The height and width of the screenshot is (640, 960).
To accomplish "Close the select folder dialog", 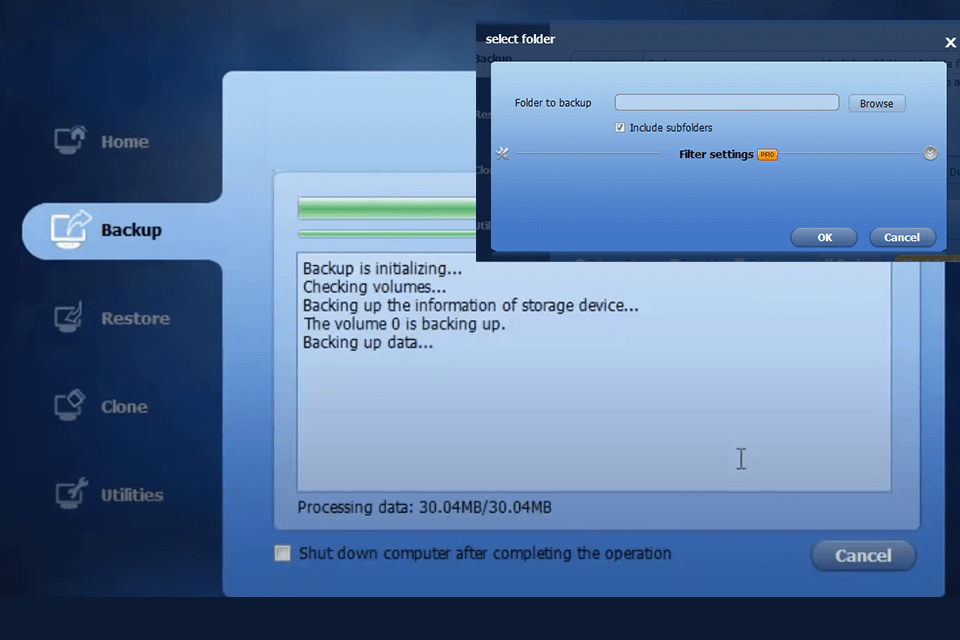I will 949,42.
